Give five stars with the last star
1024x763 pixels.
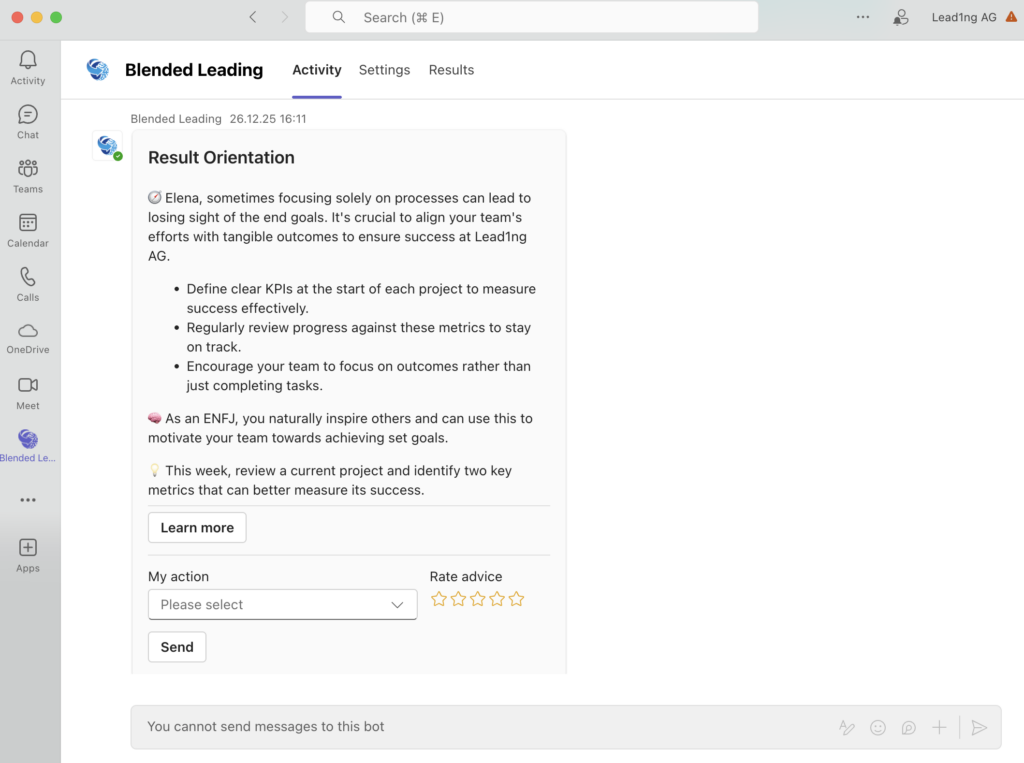click(516, 599)
